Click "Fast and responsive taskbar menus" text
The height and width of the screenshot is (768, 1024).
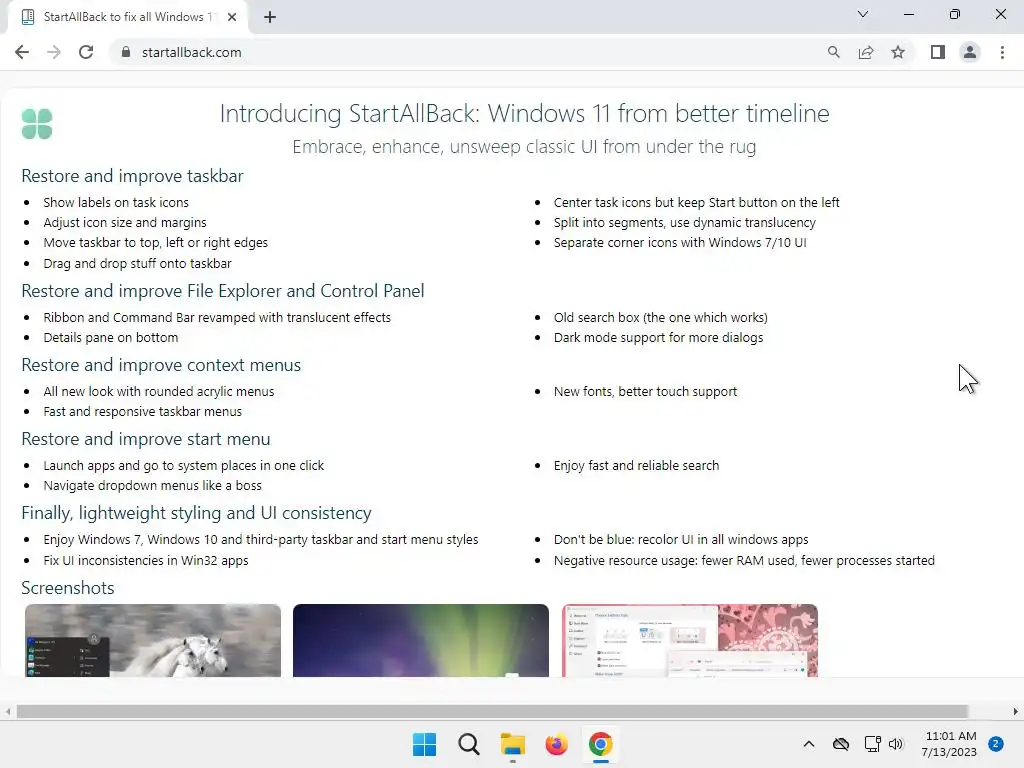click(x=142, y=411)
